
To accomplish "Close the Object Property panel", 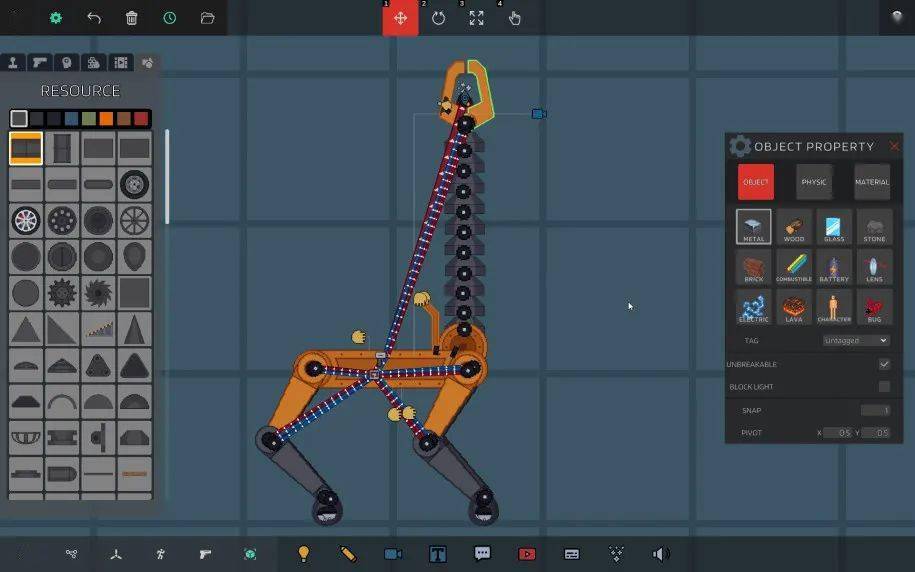I will point(894,146).
